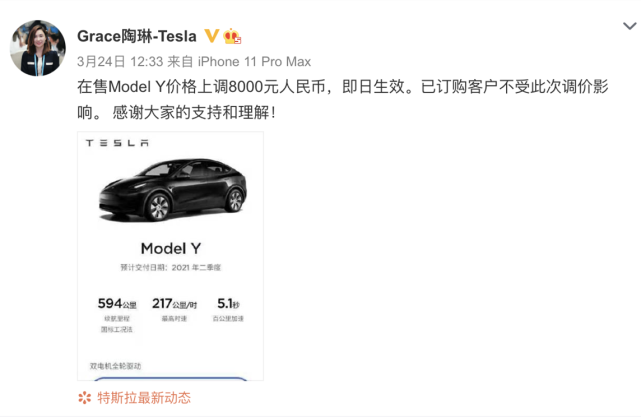Click the orange topic flower icon
641x417 pixels.
(x=85, y=398)
